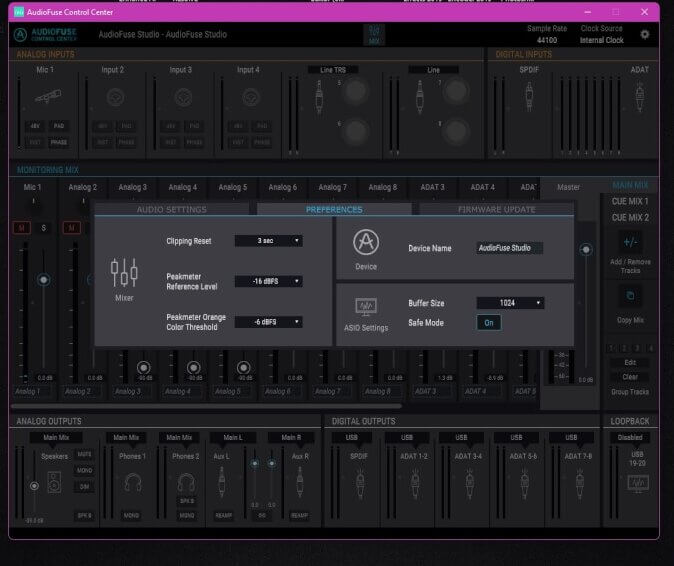Toggle PHASE invert on Mic 1
674x566 pixels.
click(x=59, y=142)
